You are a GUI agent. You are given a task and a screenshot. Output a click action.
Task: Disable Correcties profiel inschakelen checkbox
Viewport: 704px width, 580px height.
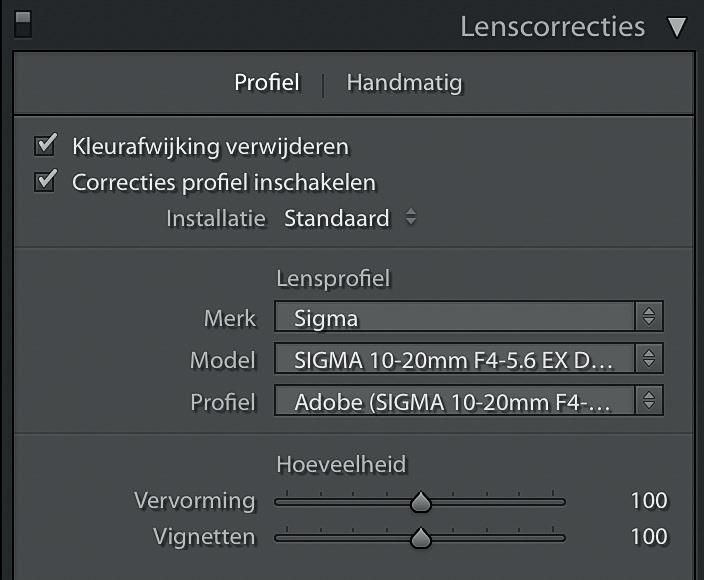[x=45, y=182]
